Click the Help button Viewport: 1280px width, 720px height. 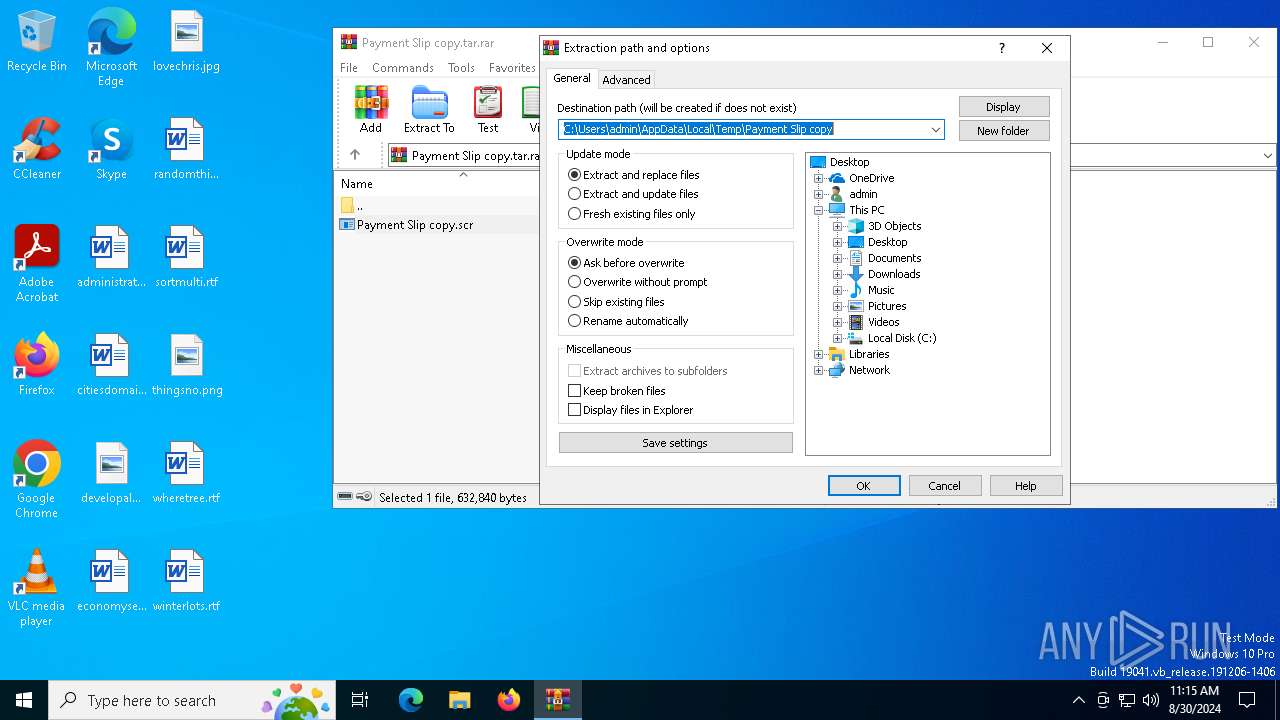1026,486
